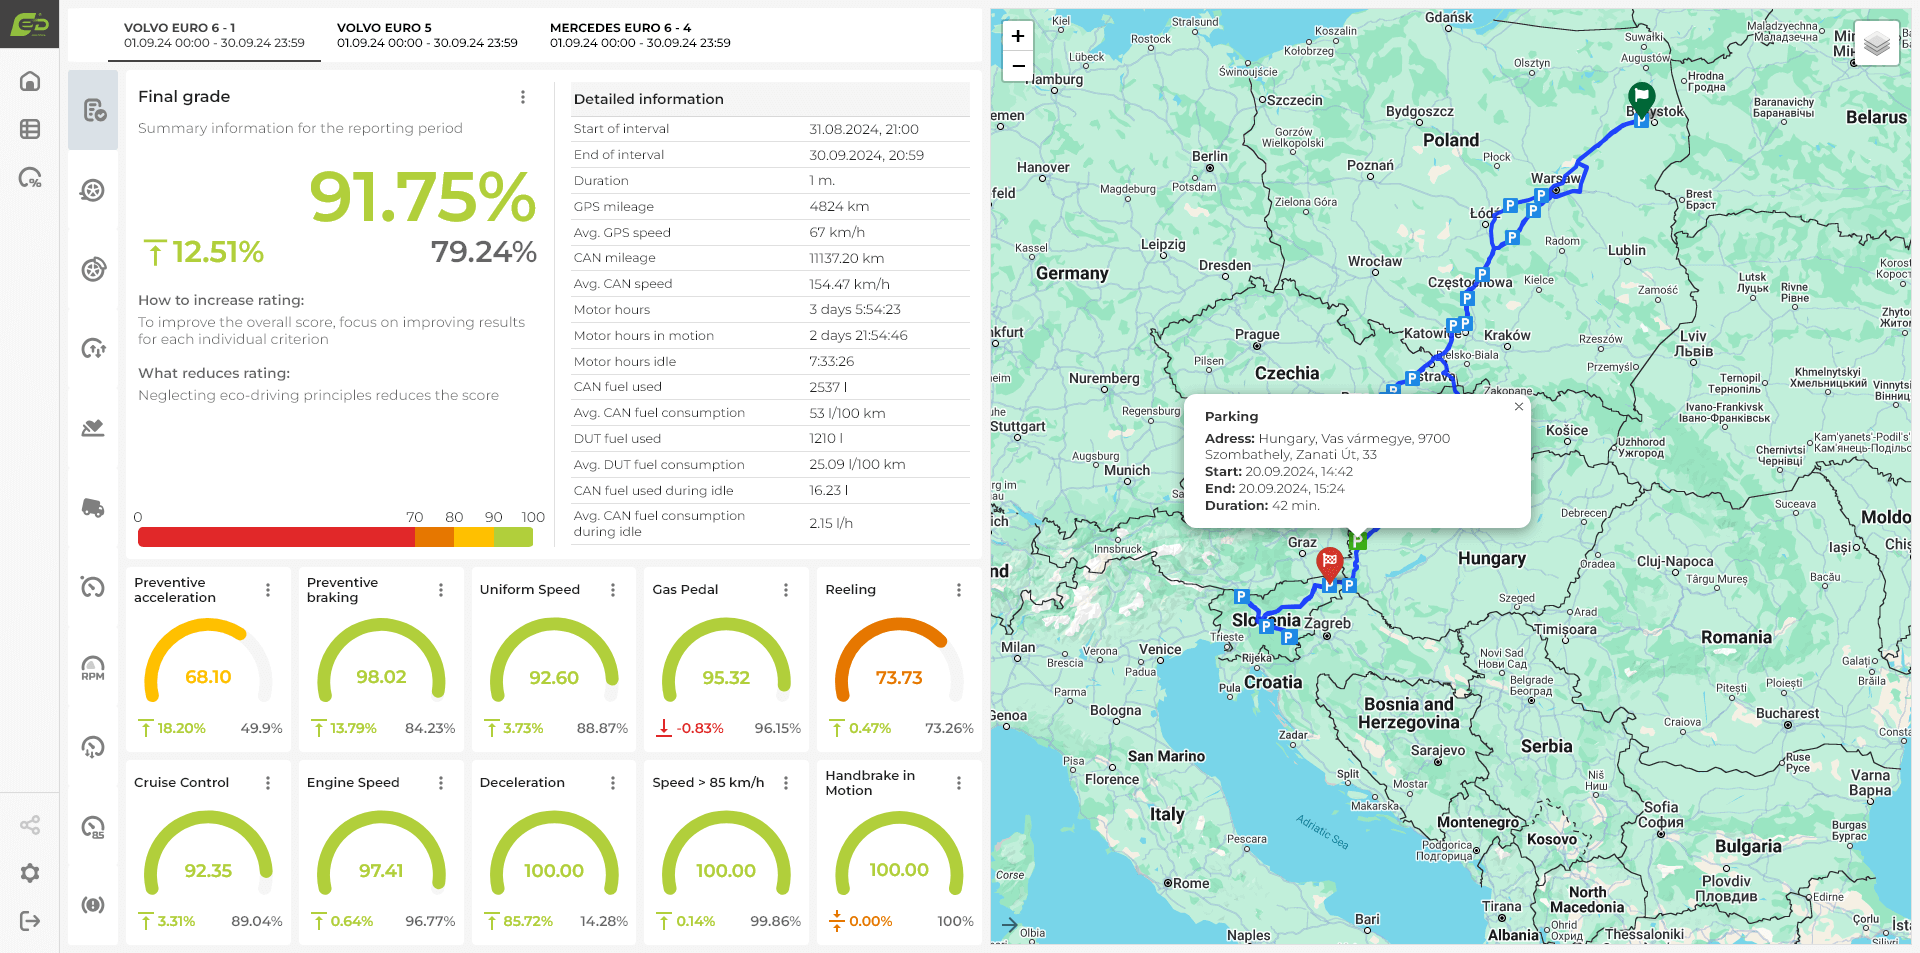1920x953 pixels.
Task: Open the map layers selector
Action: point(1877,43)
